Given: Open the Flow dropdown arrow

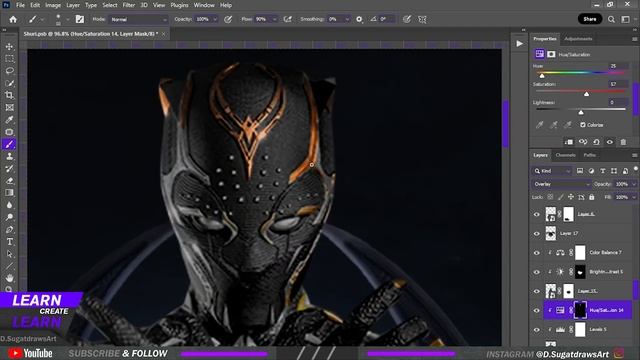Looking at the screenshot, I should (274, 19).
